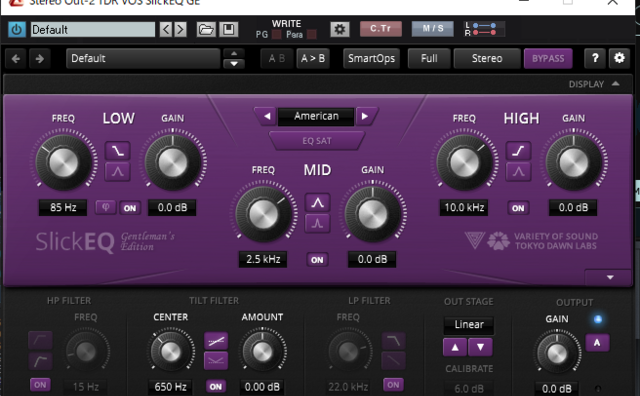Screen dimensions: 640x396
Task: Select next preset with right bracket arrow
Action: (x=180, y=29)
